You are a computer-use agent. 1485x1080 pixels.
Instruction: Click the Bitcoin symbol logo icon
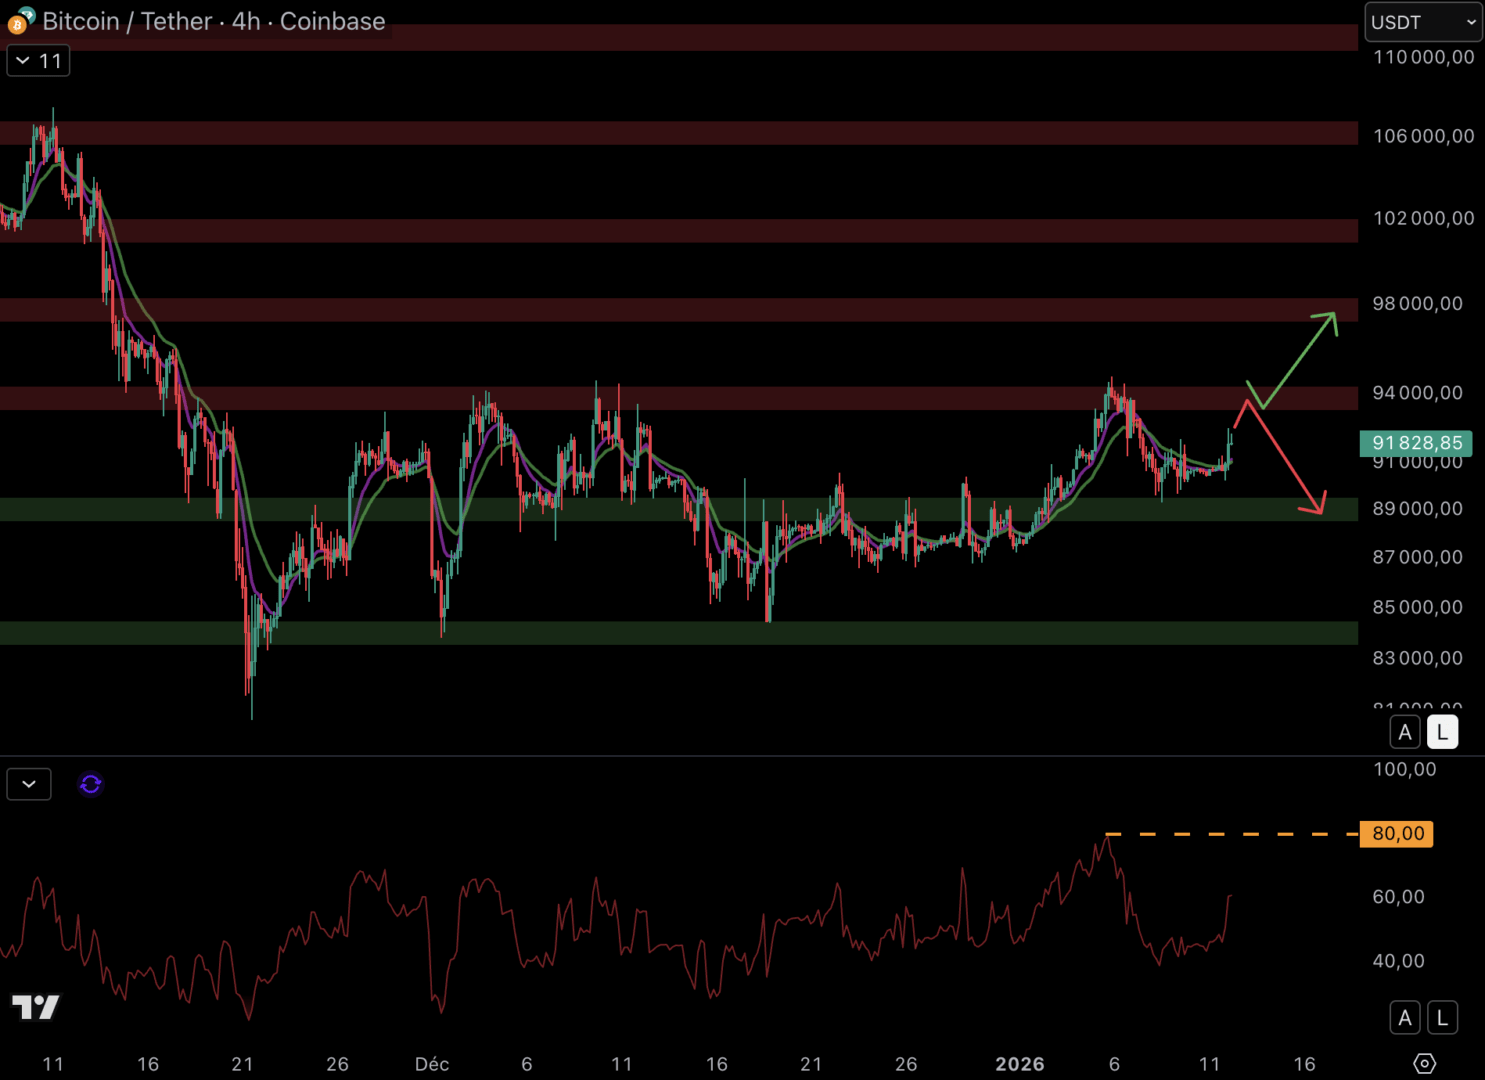(20, 21)
